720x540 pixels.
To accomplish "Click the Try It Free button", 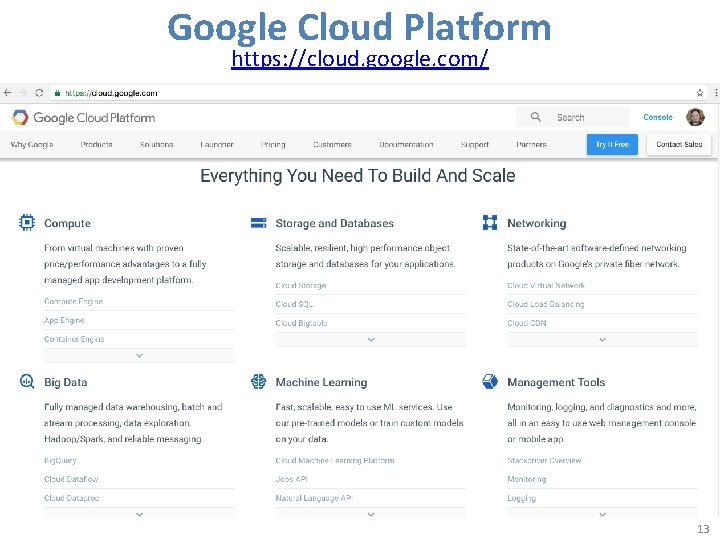I will pyautogui.click(x=612, y=144).
